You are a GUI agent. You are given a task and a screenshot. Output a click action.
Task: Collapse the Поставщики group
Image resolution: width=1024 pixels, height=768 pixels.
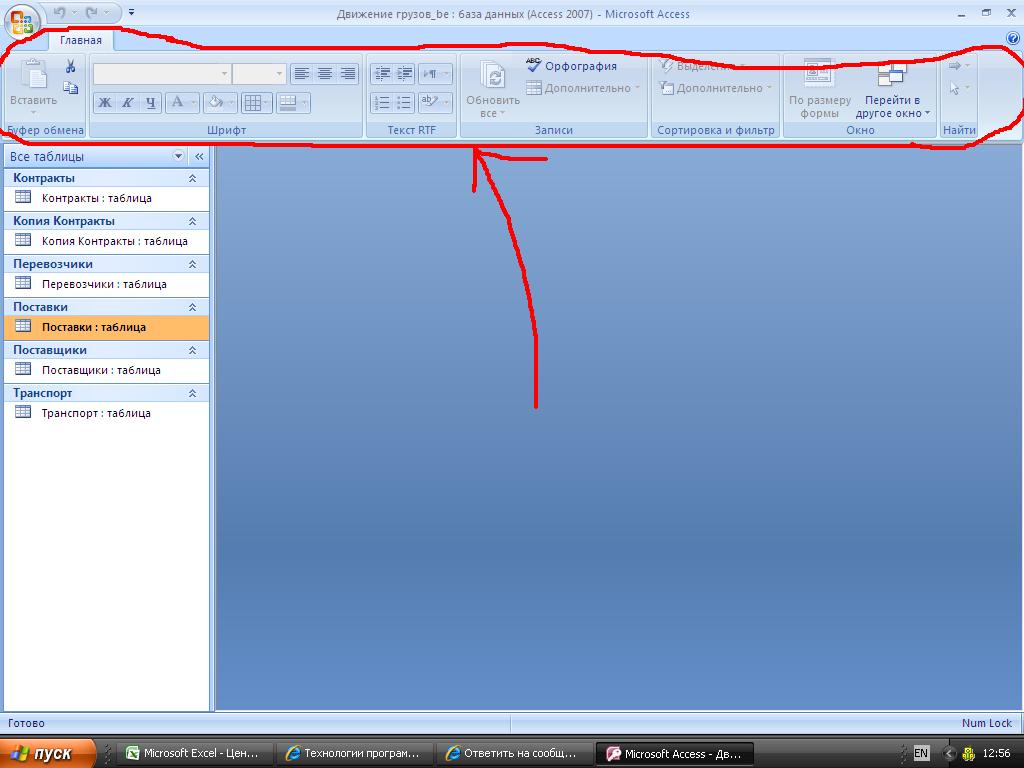tap(192, 350)
